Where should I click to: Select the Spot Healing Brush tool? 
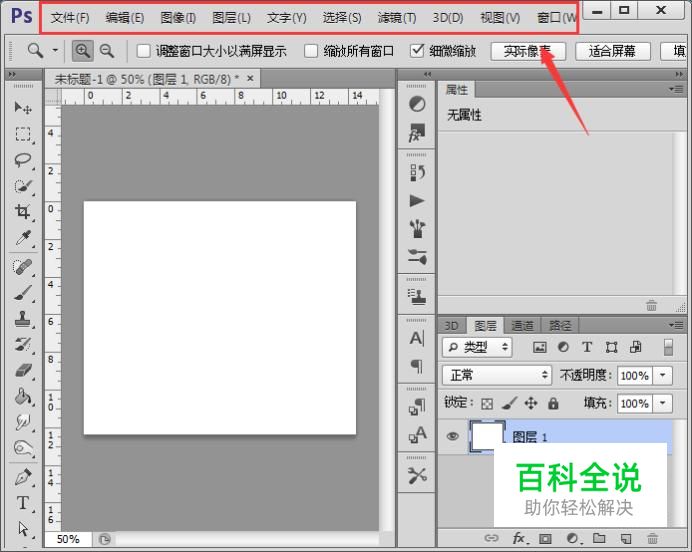[23, 267]
